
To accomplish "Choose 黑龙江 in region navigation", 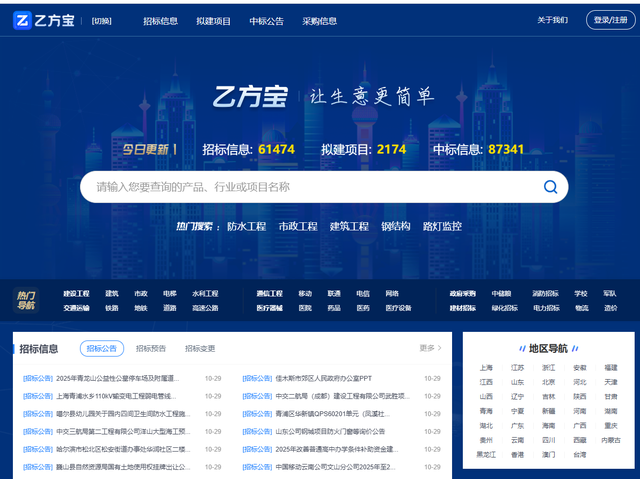I will pos(486,455).
